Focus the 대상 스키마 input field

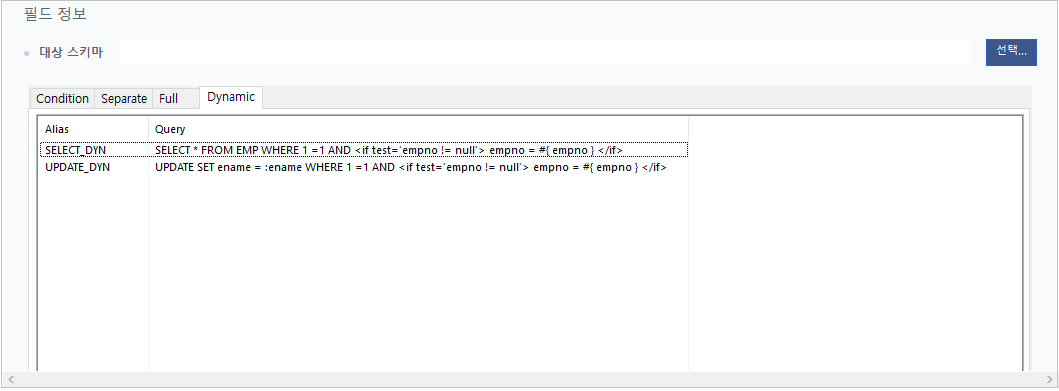(x=544, y=52)
